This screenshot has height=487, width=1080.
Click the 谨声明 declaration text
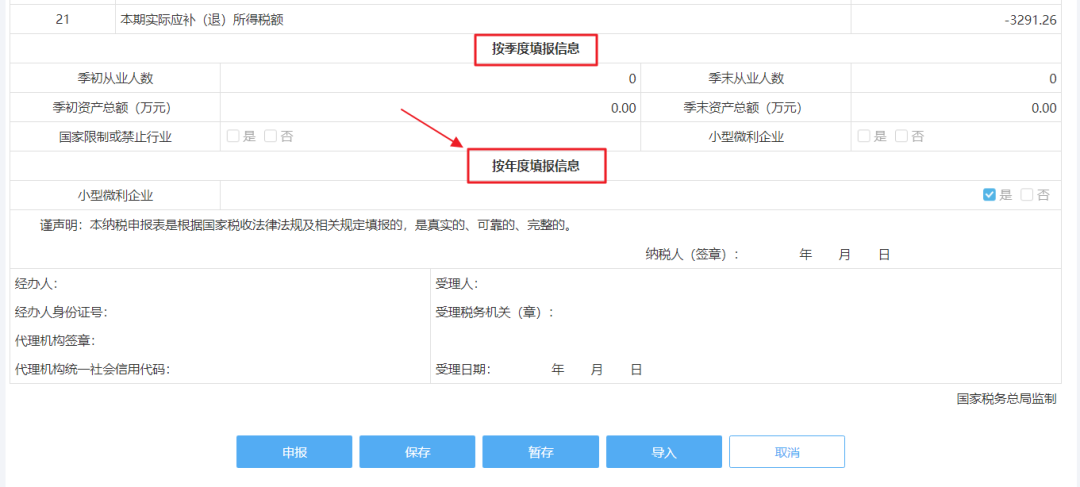tap(307, 225)
